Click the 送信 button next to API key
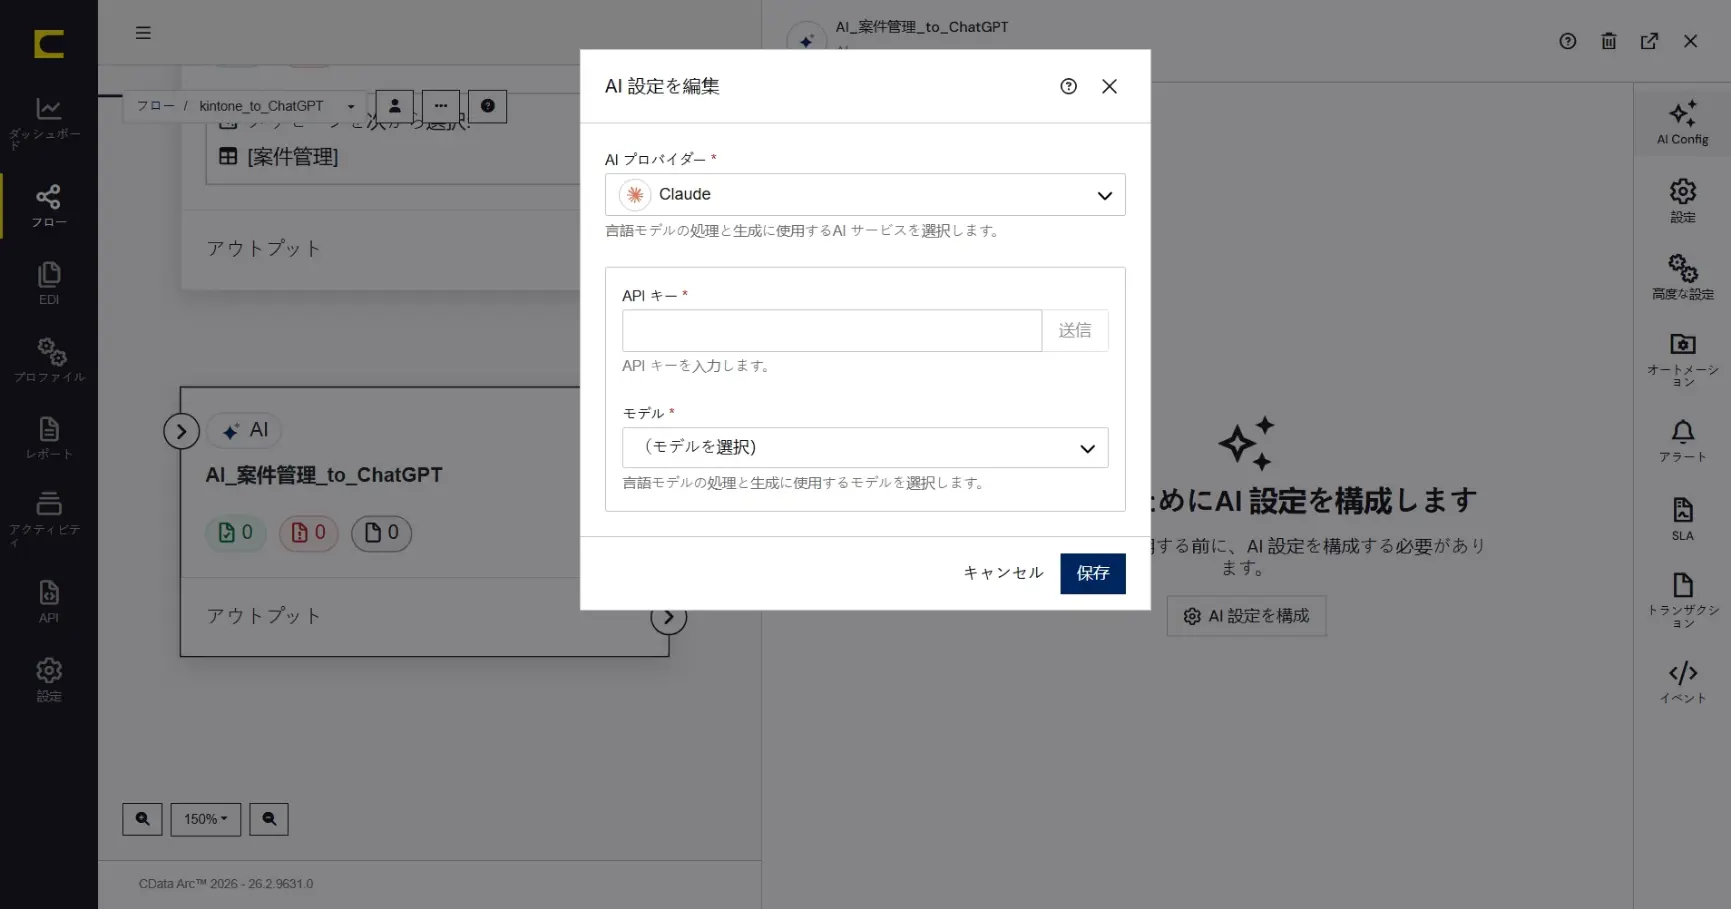This screenshot has width=1731, height=909. 1075,331
